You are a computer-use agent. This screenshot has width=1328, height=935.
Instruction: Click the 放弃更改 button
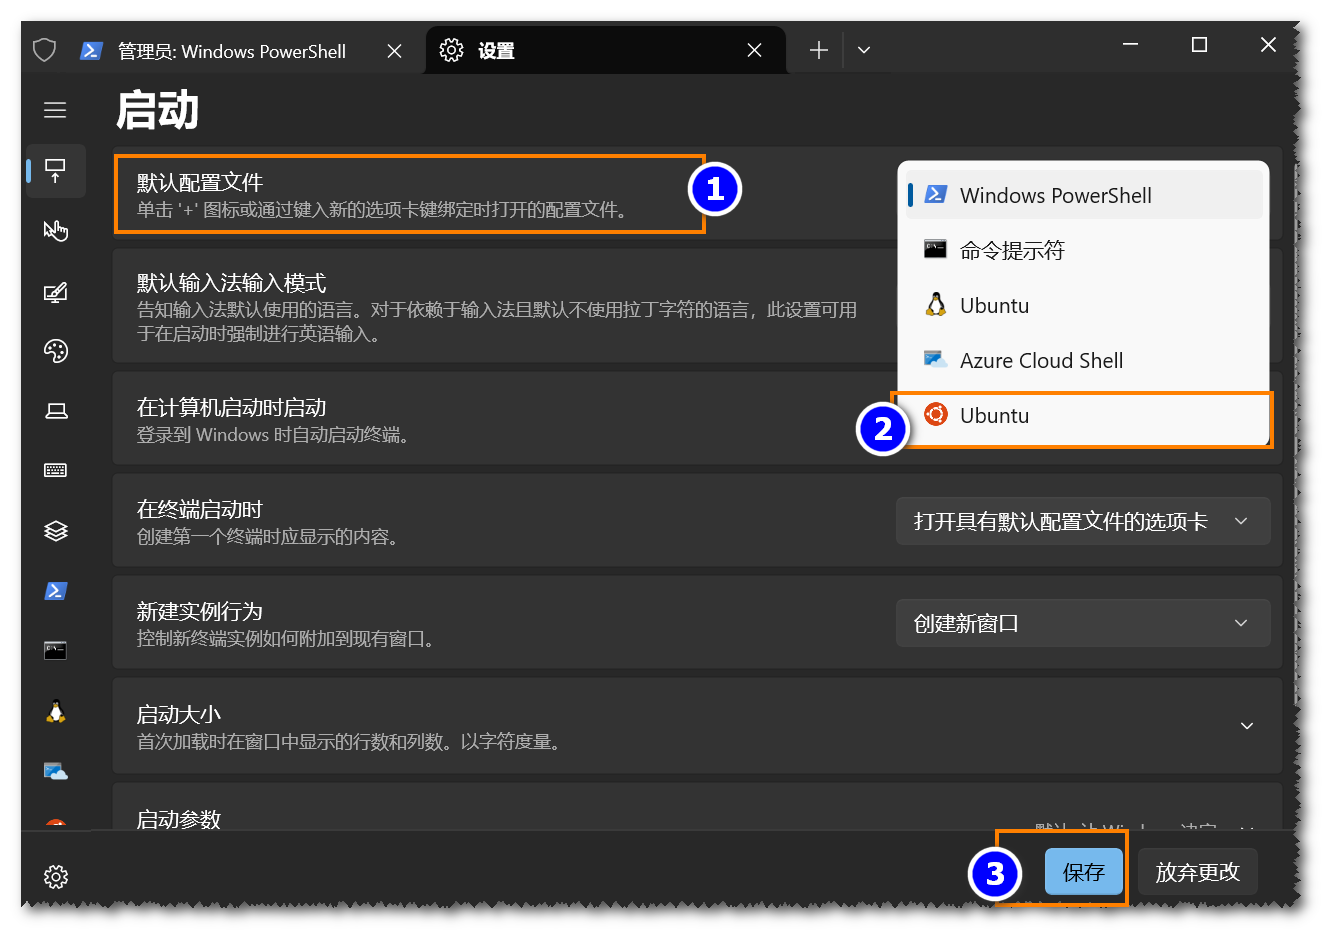click(x=1198, y=872)
